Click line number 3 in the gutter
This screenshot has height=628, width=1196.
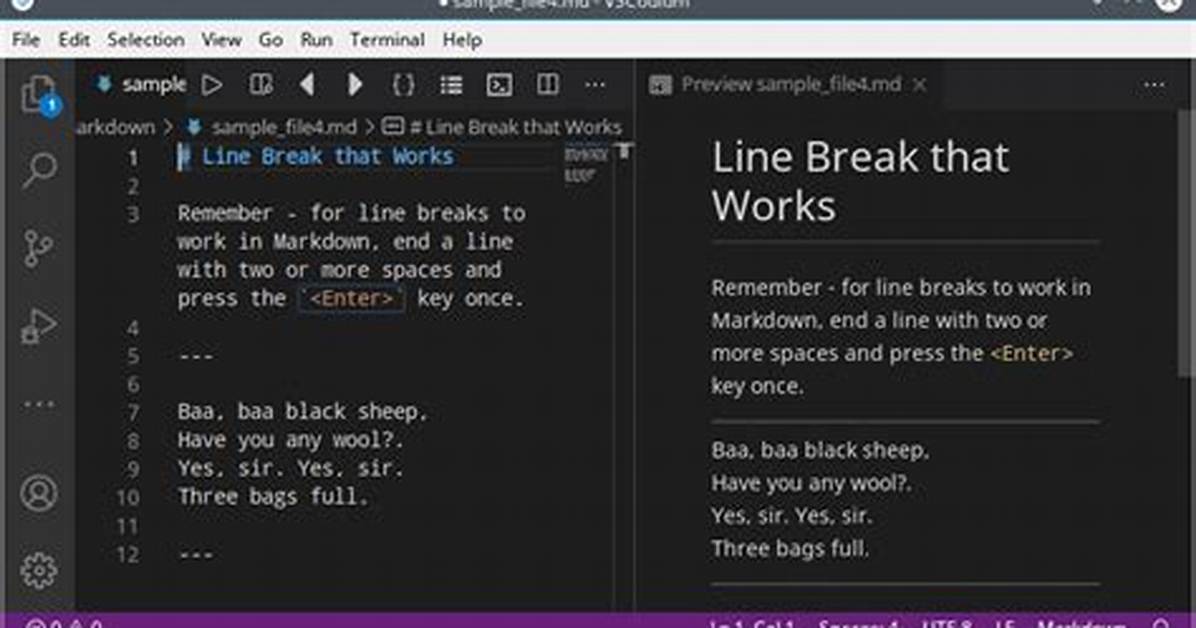click(133, 214)
